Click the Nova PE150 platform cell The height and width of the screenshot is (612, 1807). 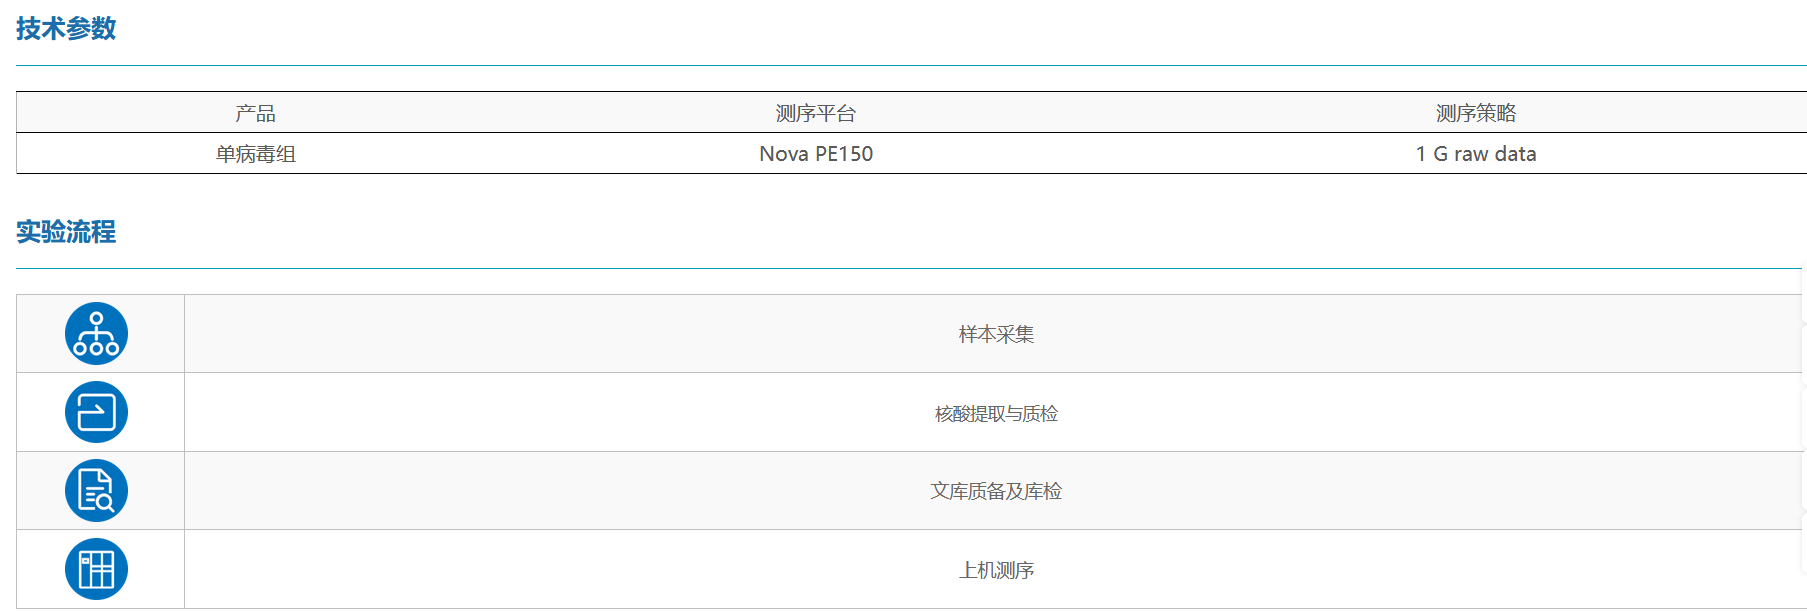point(816,154)
